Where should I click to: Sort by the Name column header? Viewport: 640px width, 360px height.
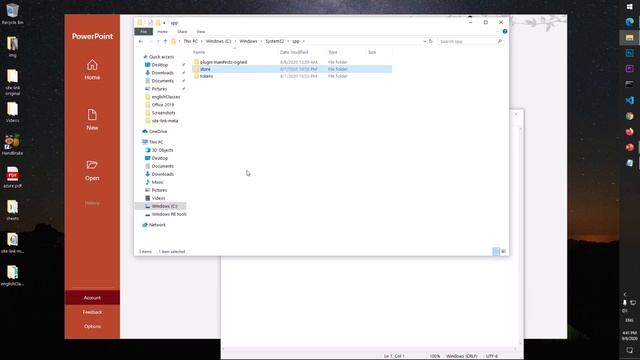(x=199, y=52)
